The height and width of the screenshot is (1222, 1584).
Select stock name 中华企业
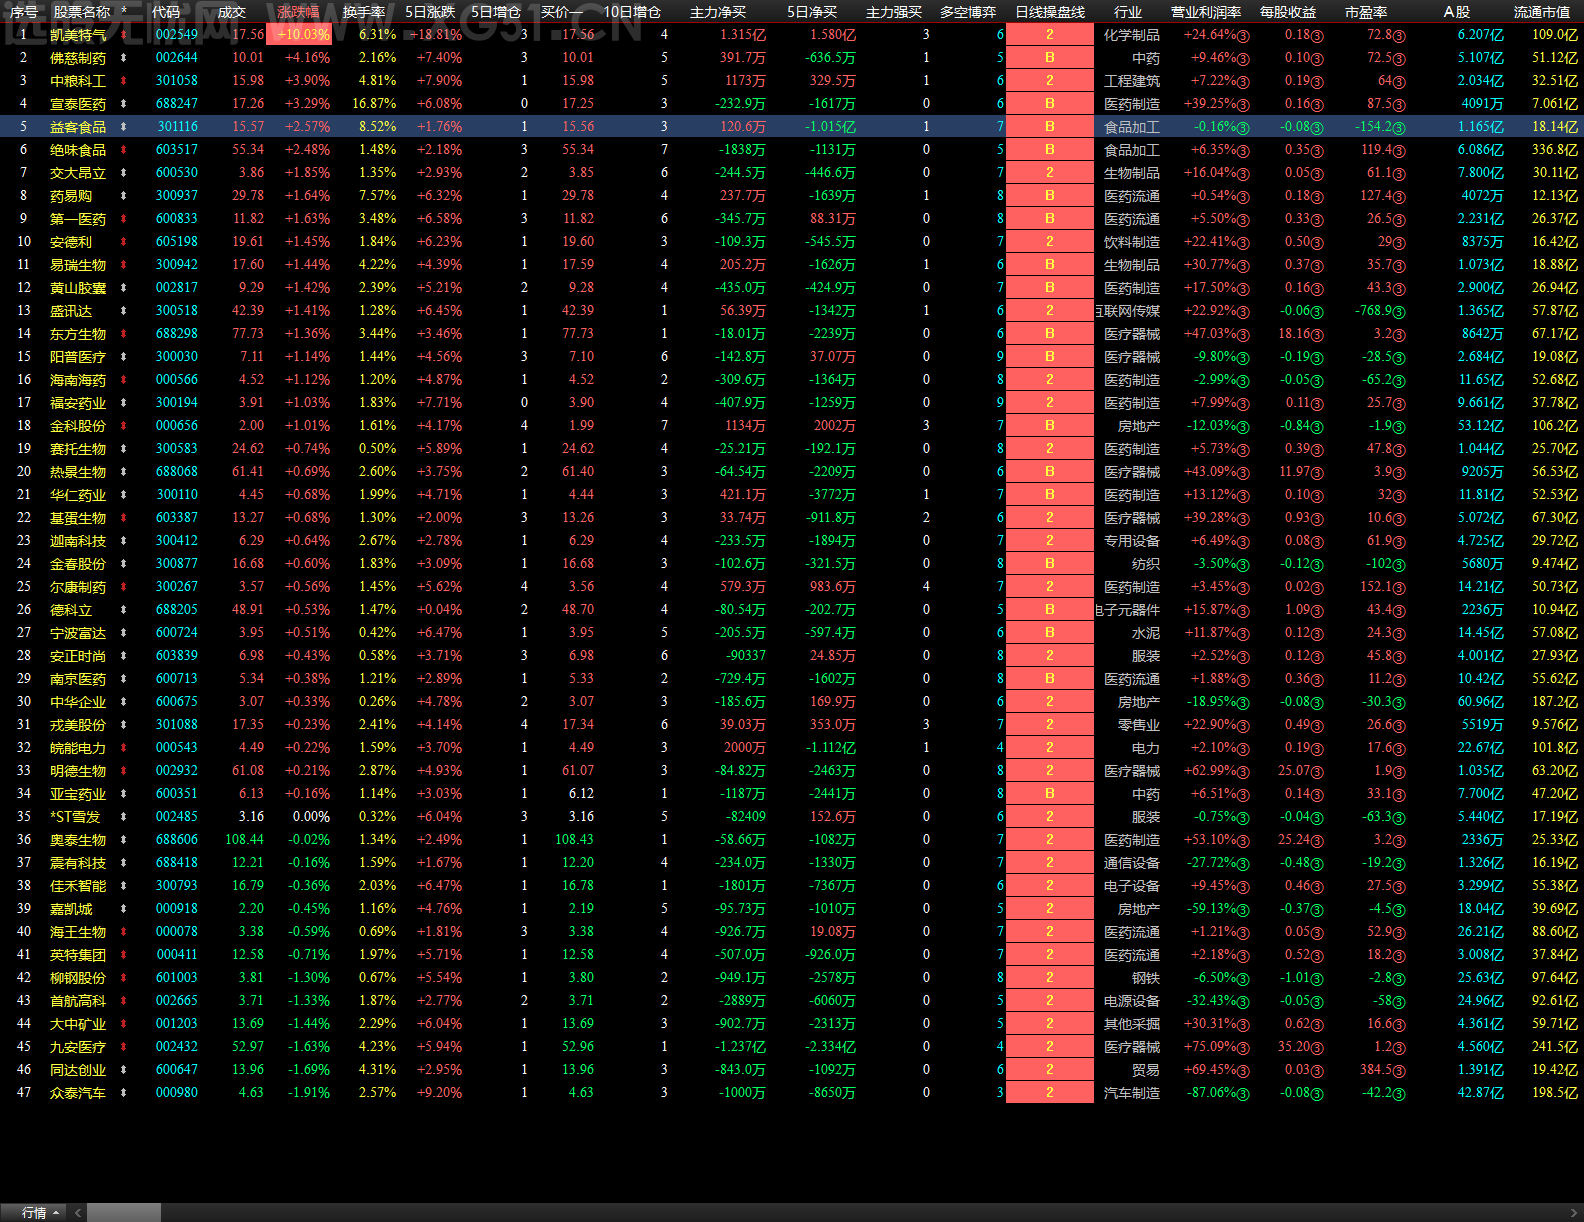pos(78,702)
